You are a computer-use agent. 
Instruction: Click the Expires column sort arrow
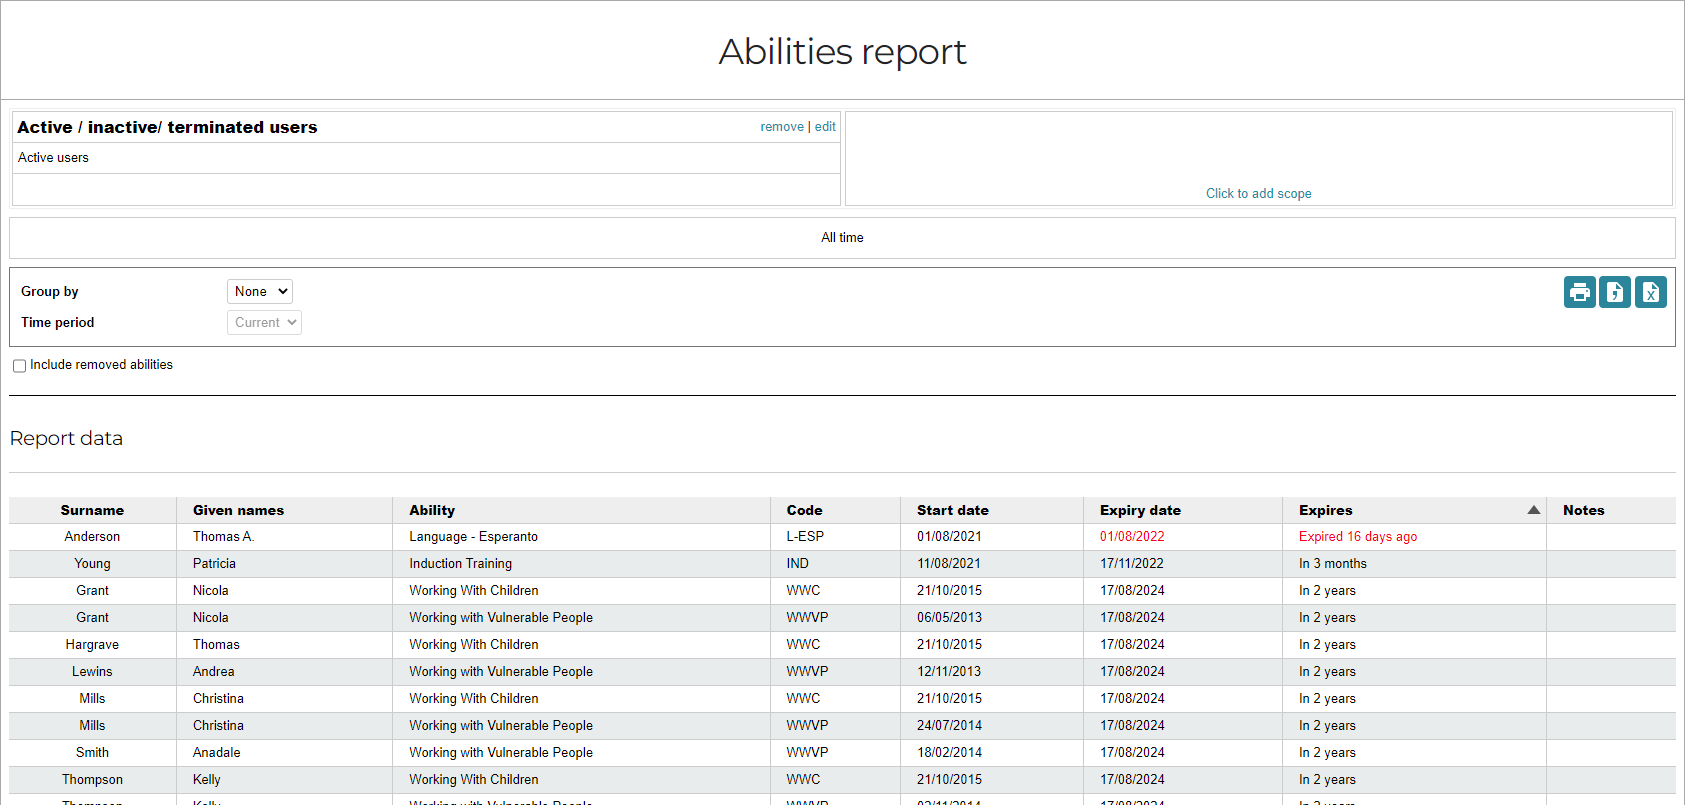pos(1534,510)
